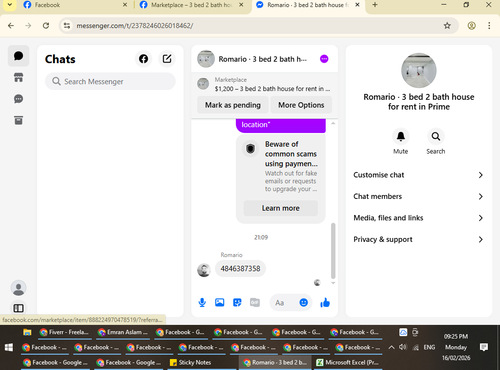500x370 pixels.
Task: Open More Options for the listing
Action: (x=301, y=105)
